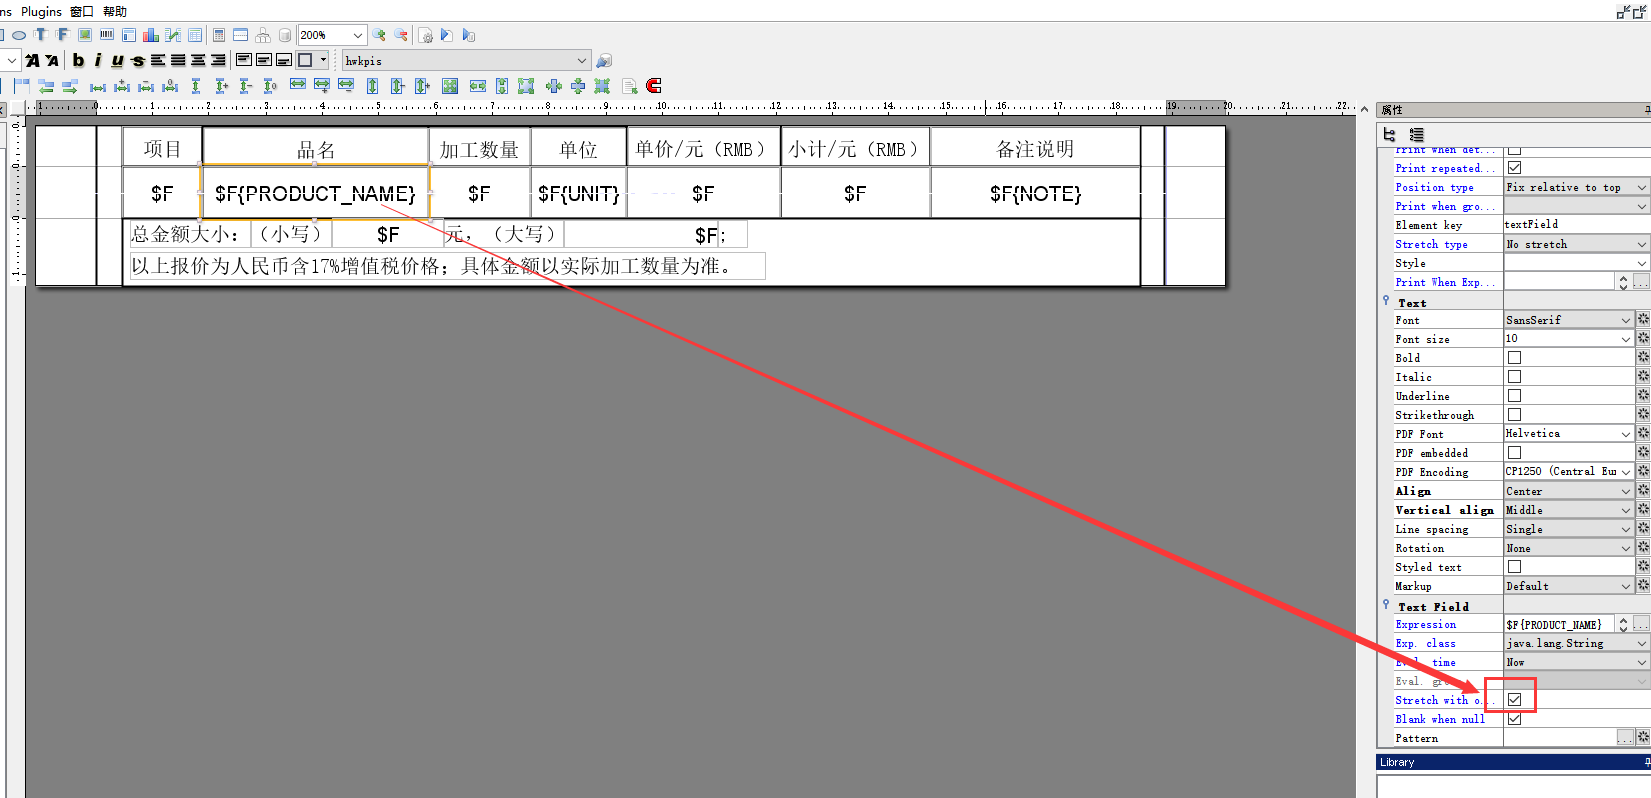1651x798 pixels.
Task: Click the zoom in magnifier icon
Action: (x=379, y=35)
